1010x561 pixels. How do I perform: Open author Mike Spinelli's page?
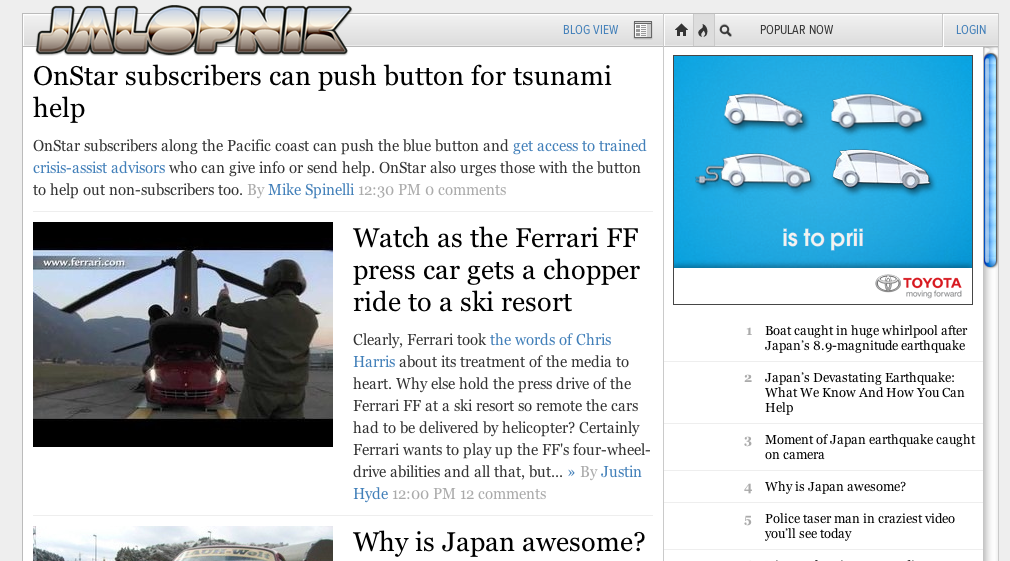point(311,190)
